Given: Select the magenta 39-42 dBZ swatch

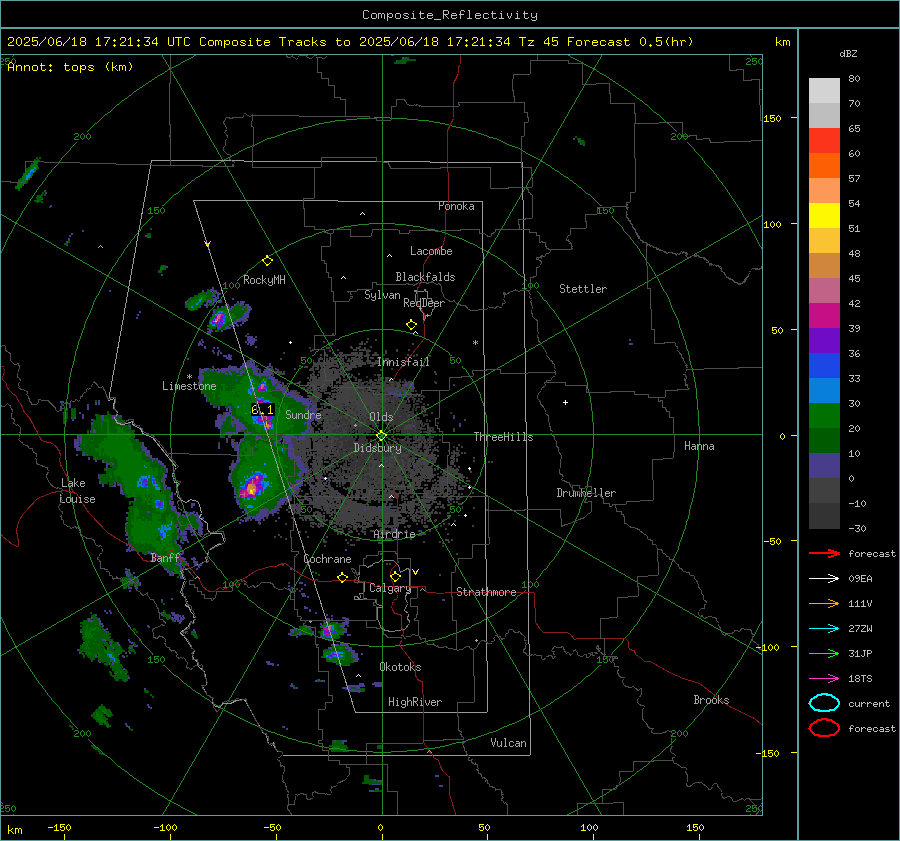Looking at the screenshot, I should [824, 315].
